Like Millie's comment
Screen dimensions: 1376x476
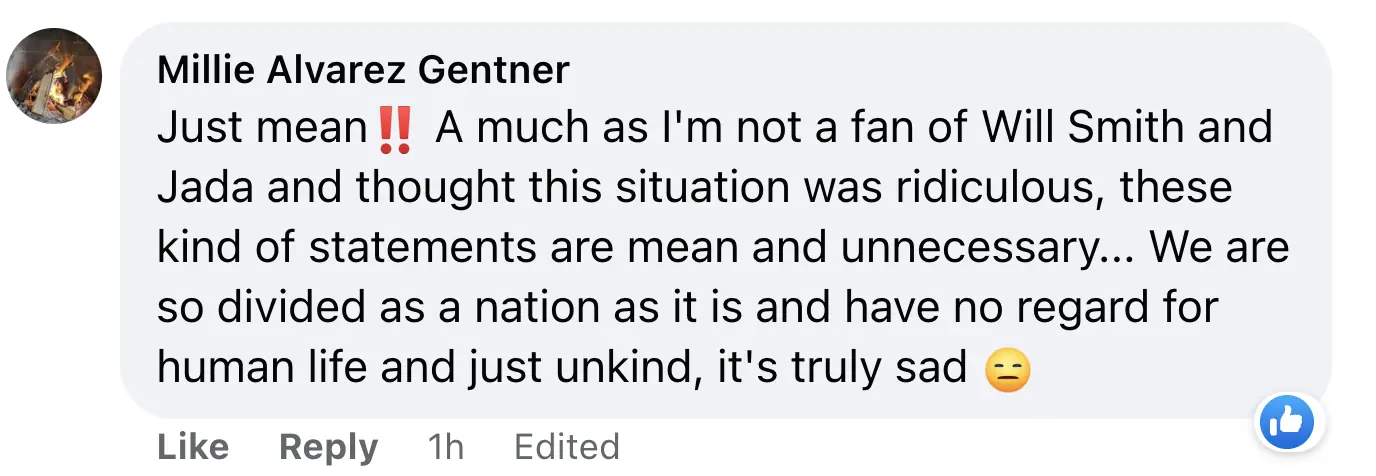(193, 446)
